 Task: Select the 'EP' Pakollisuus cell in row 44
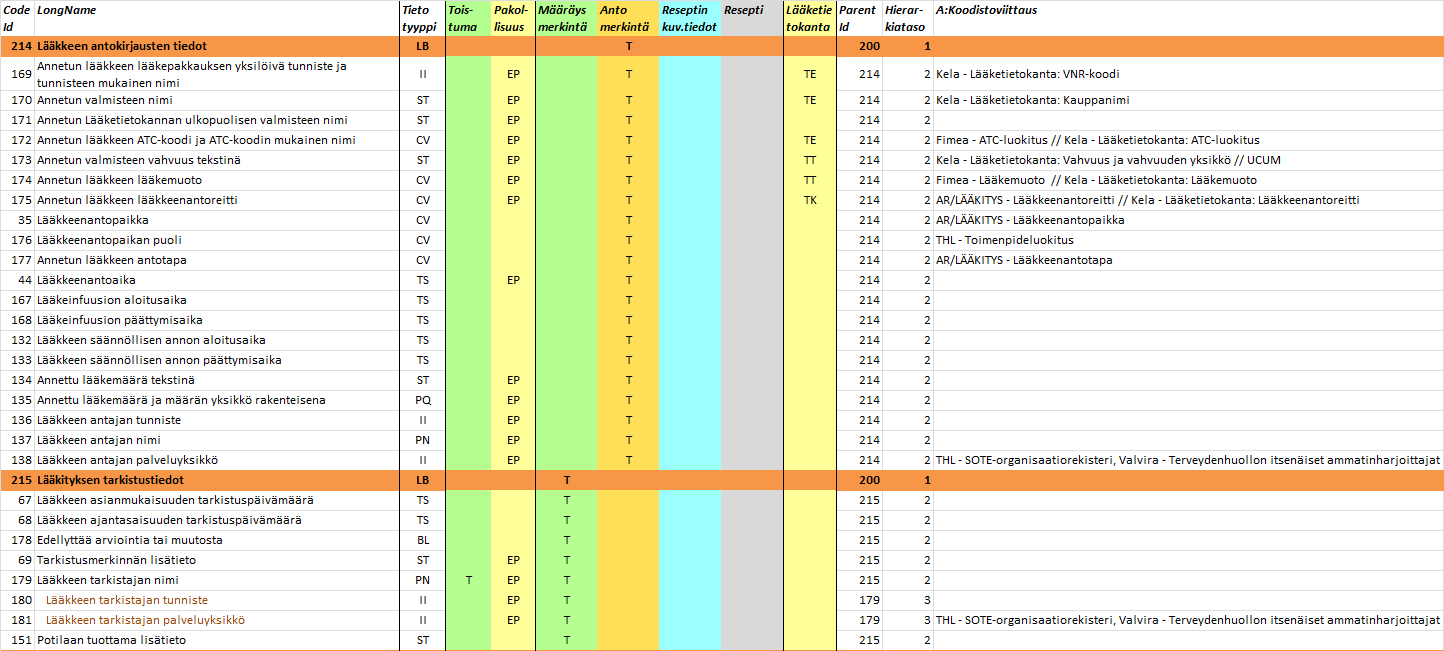tap(513, 280)
